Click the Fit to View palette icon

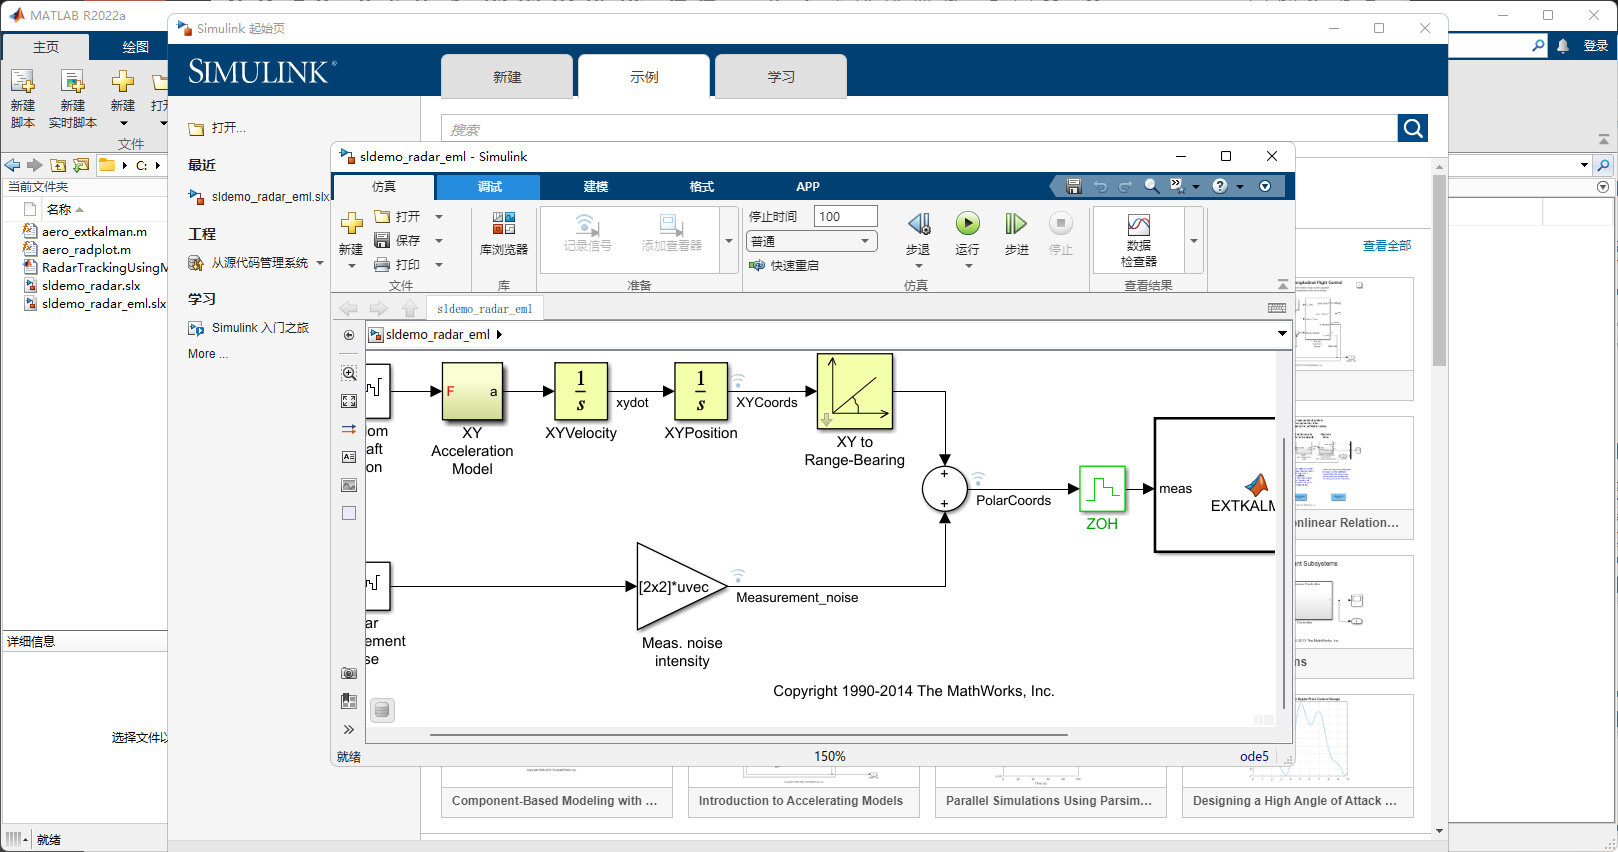coord(349,401)
